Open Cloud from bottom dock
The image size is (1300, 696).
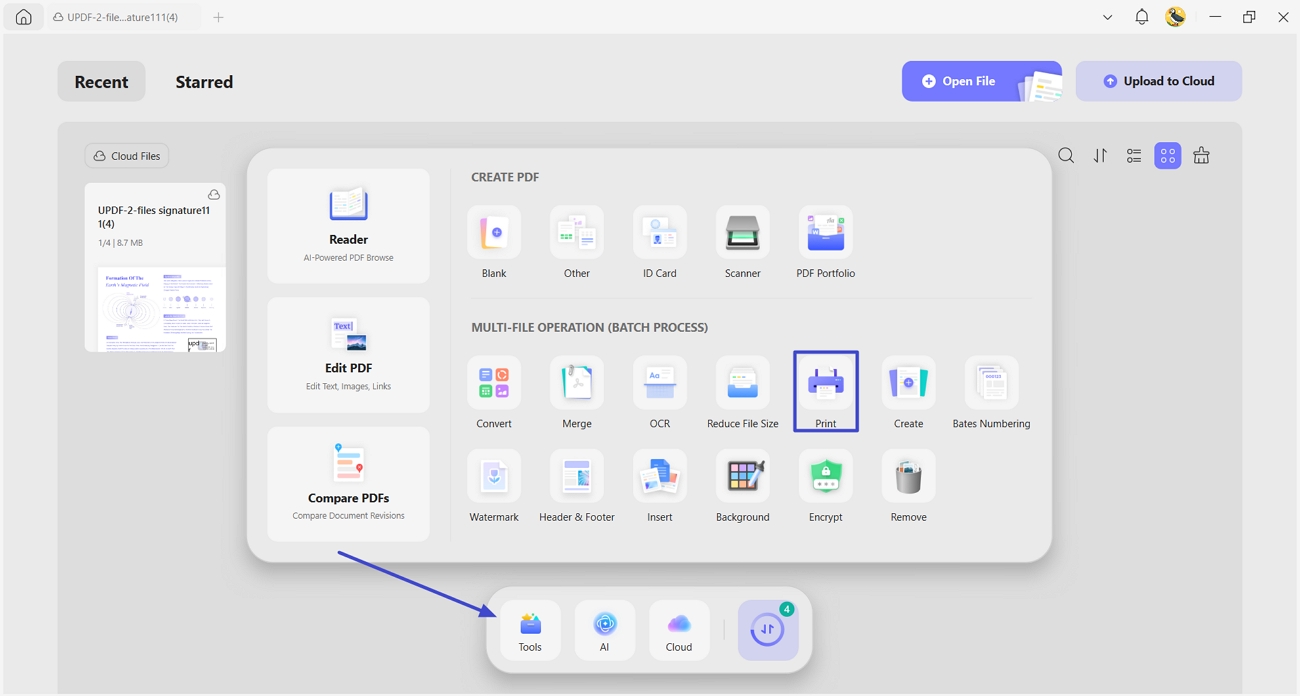tap(679, 630)
